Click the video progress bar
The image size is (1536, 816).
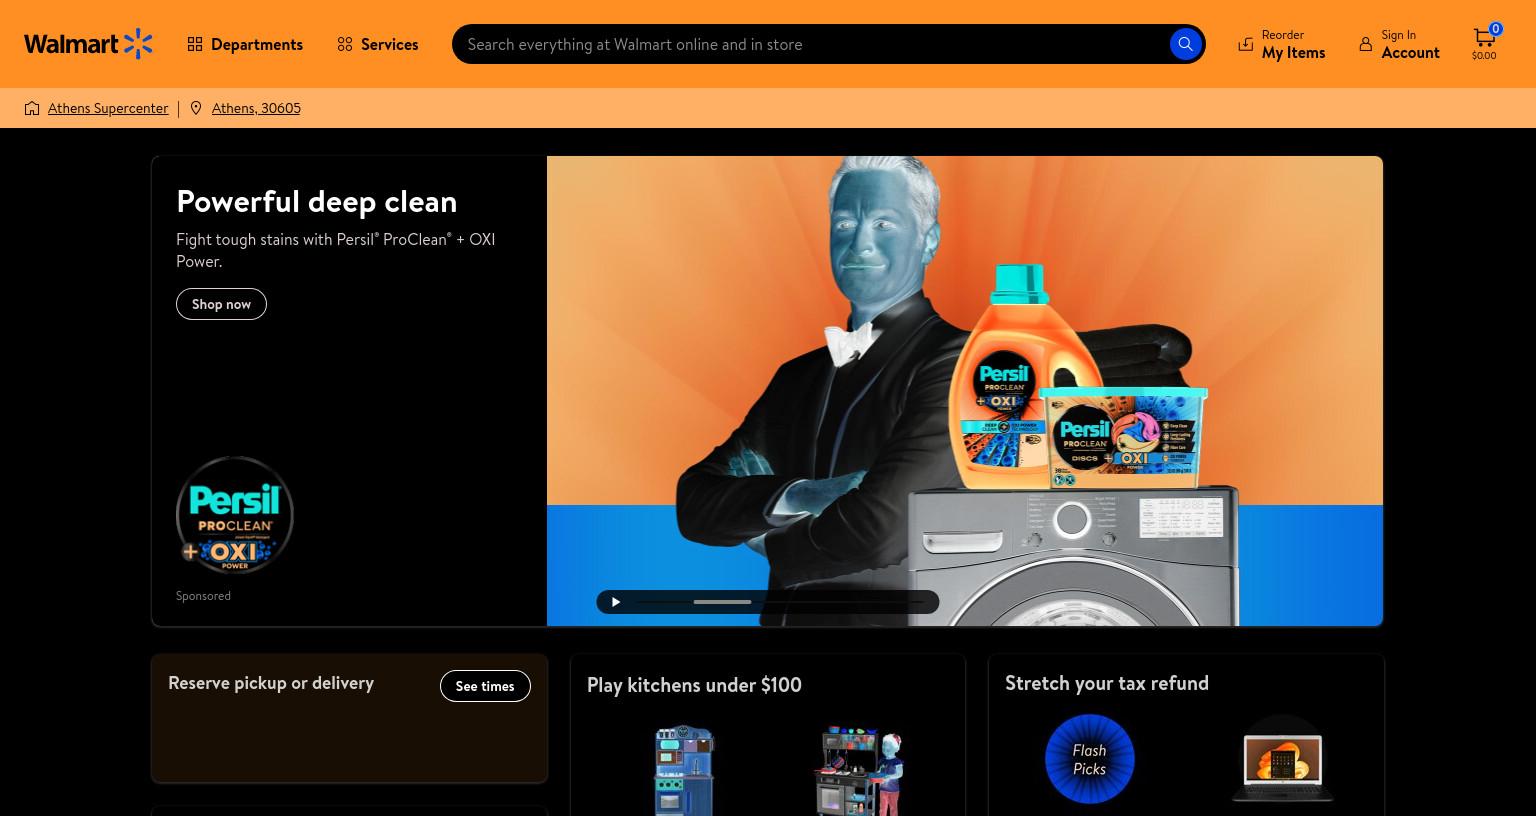(x=779, y=602)
